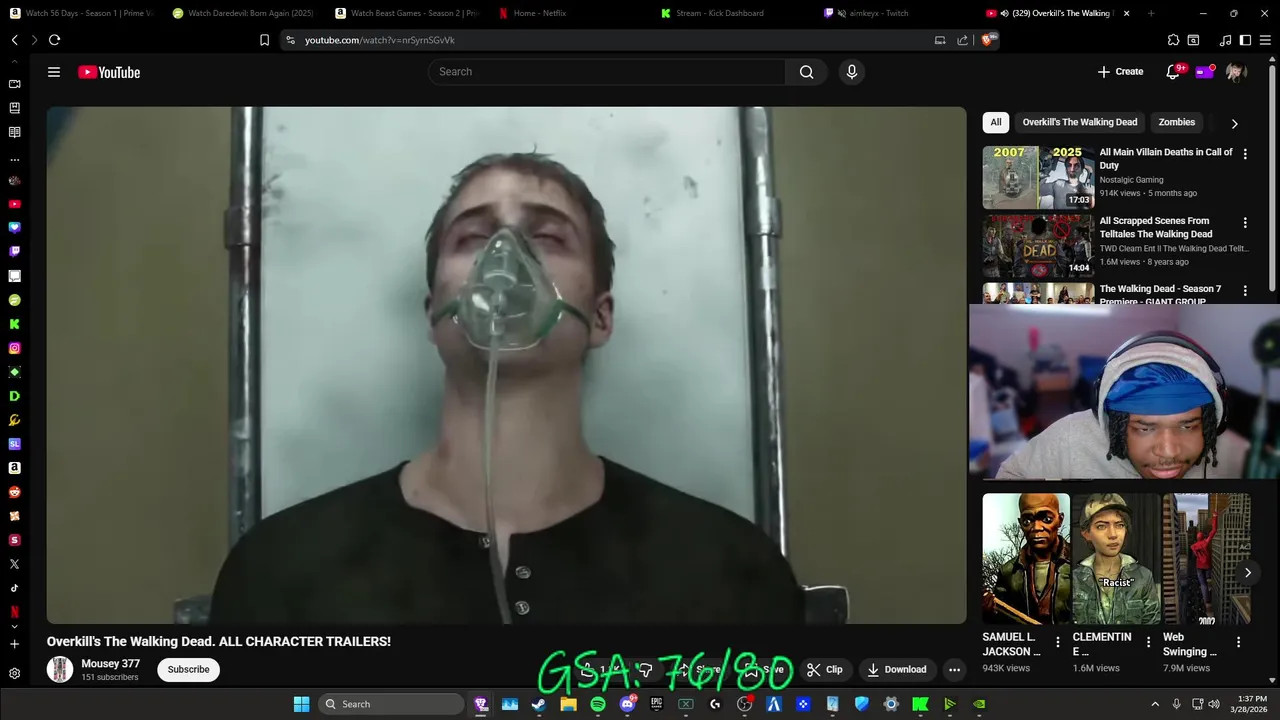Image resolution: width=1280 pixels, height=720 pixels.
Task: Subscribe to Mousey 377 channel
Action: 188,670
